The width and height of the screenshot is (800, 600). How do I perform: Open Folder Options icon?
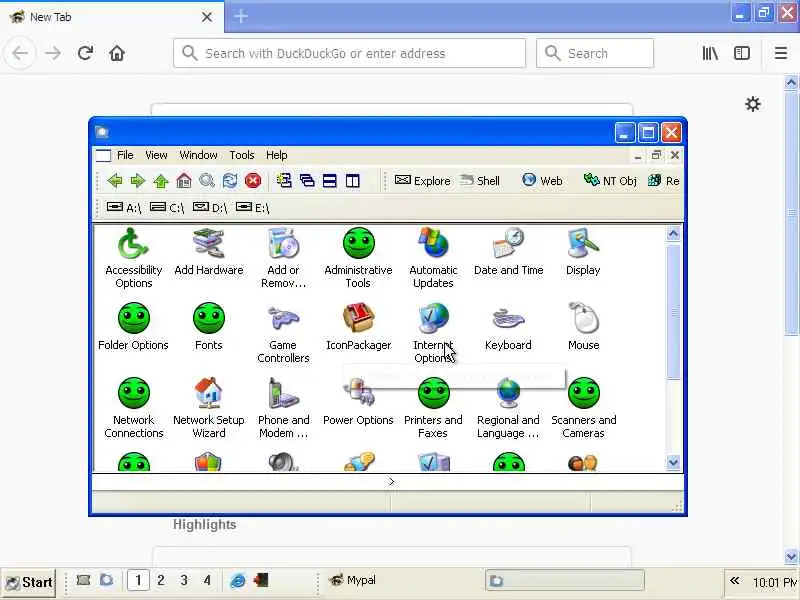coord(133,327)
